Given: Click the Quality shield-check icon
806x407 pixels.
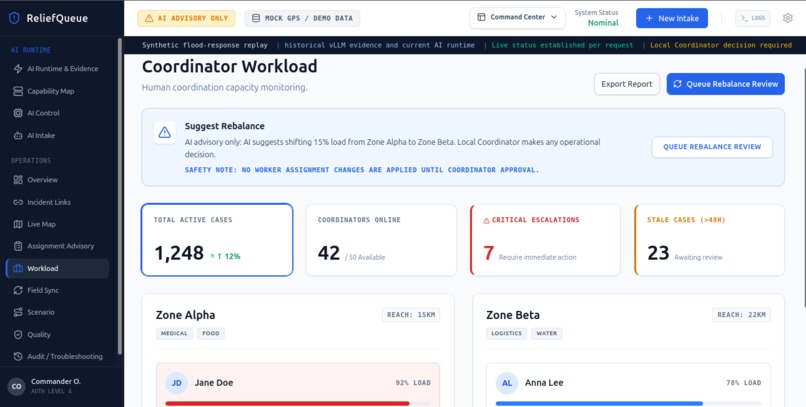Looking at the screenshot, I should pyautogui.click(x=18, y=335).
